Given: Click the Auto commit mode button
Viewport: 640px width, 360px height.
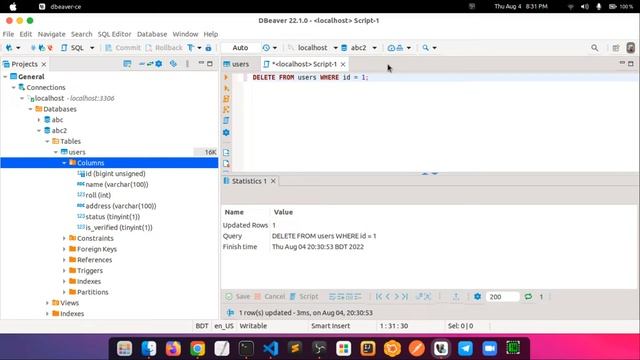Looking at the screenshot, I should click(x=240, y=48).
